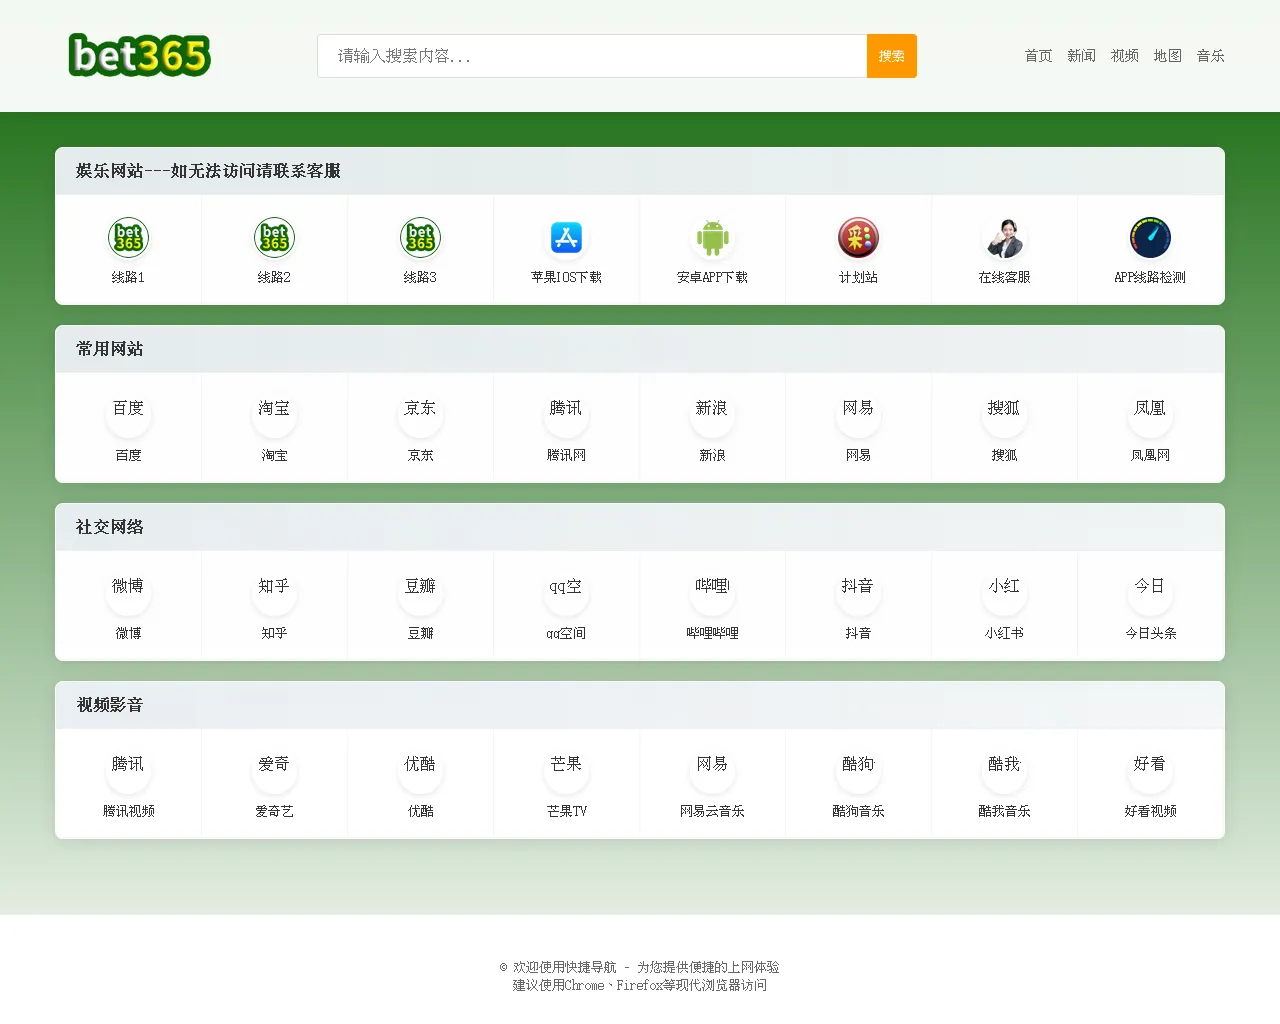Open the 微博 round site icon

coord(128,592)
